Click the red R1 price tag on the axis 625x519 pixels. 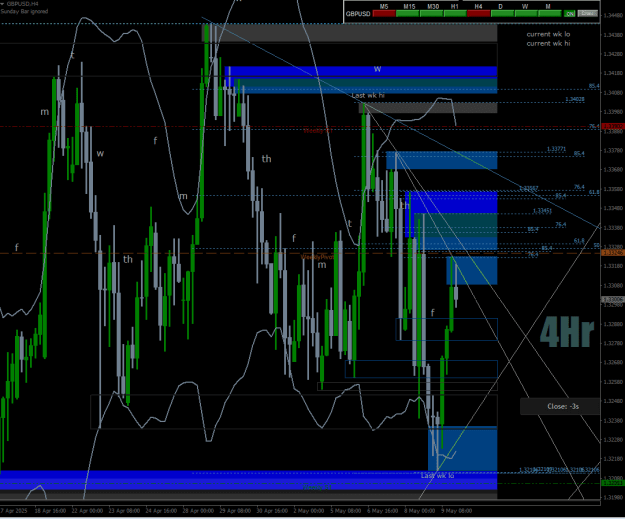(x=612, y=126)
